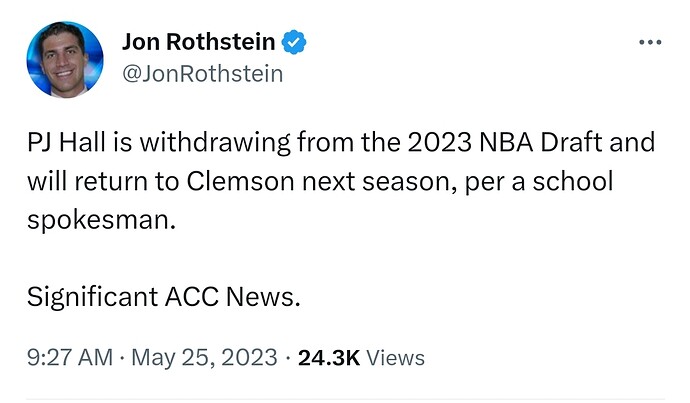The height and width of the screenshot is (403, 690).
Task: Click the Views label
Action: [x=395, y=357]
